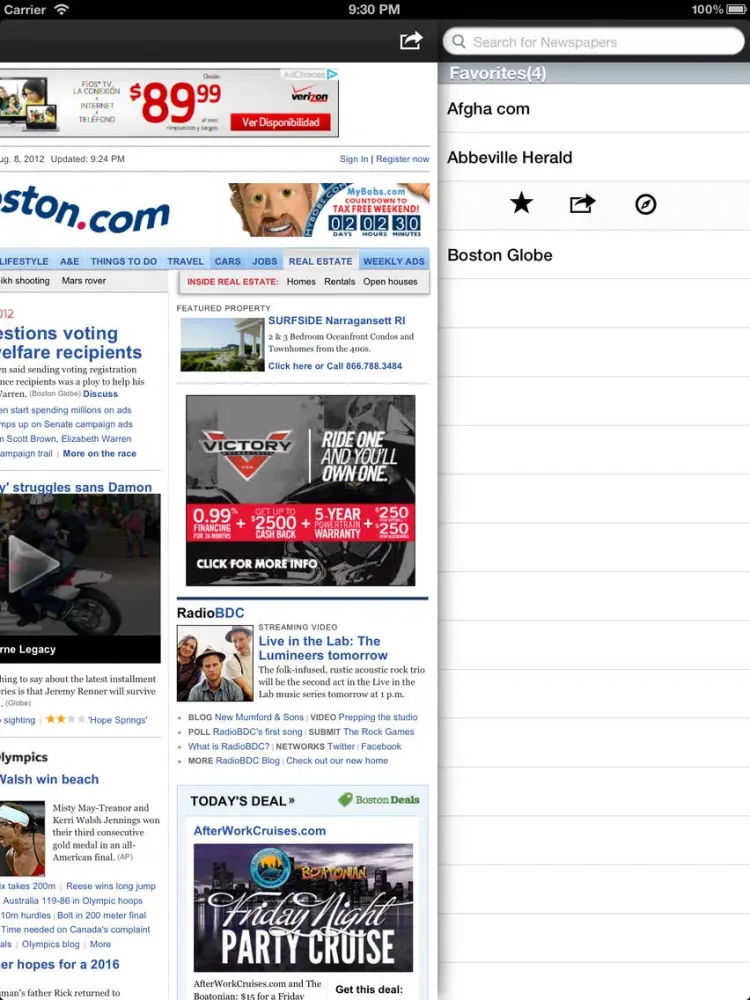This screenshot has height=1000, width=750.
Task: Open 'New Mumford & Sons' blog link
Action: tap(259, 717)
